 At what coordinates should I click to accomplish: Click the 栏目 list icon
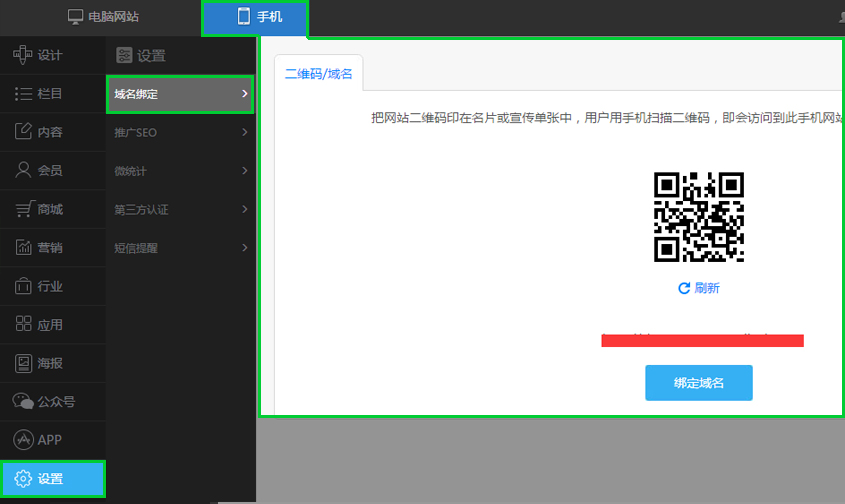[23, 94]
